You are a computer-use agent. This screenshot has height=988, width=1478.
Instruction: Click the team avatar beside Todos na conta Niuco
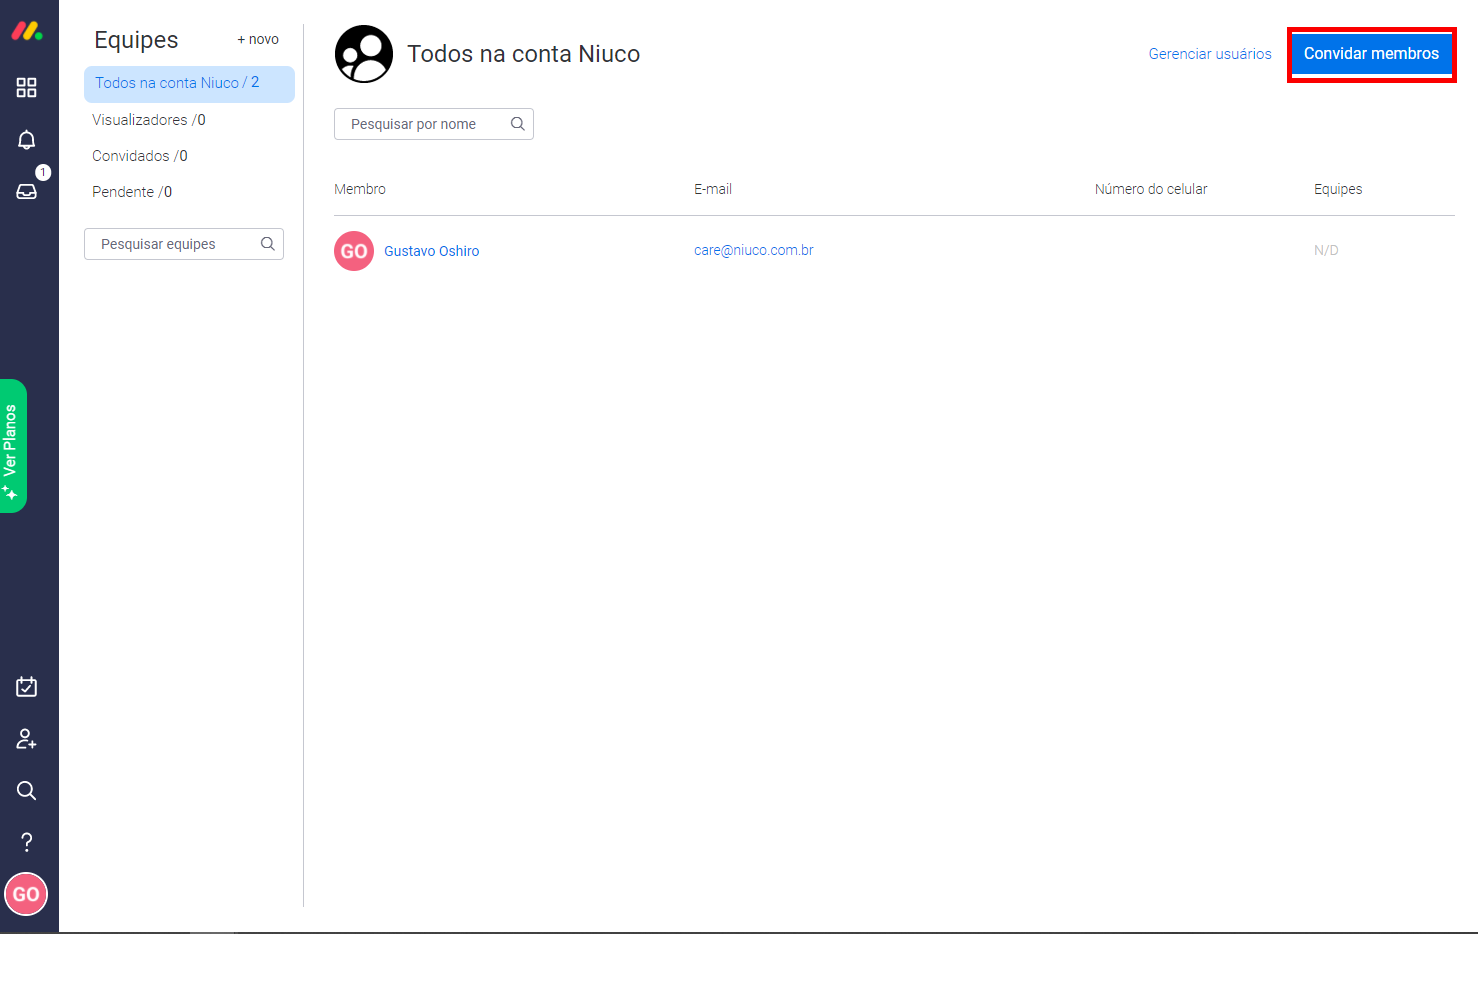pos(364,54)
